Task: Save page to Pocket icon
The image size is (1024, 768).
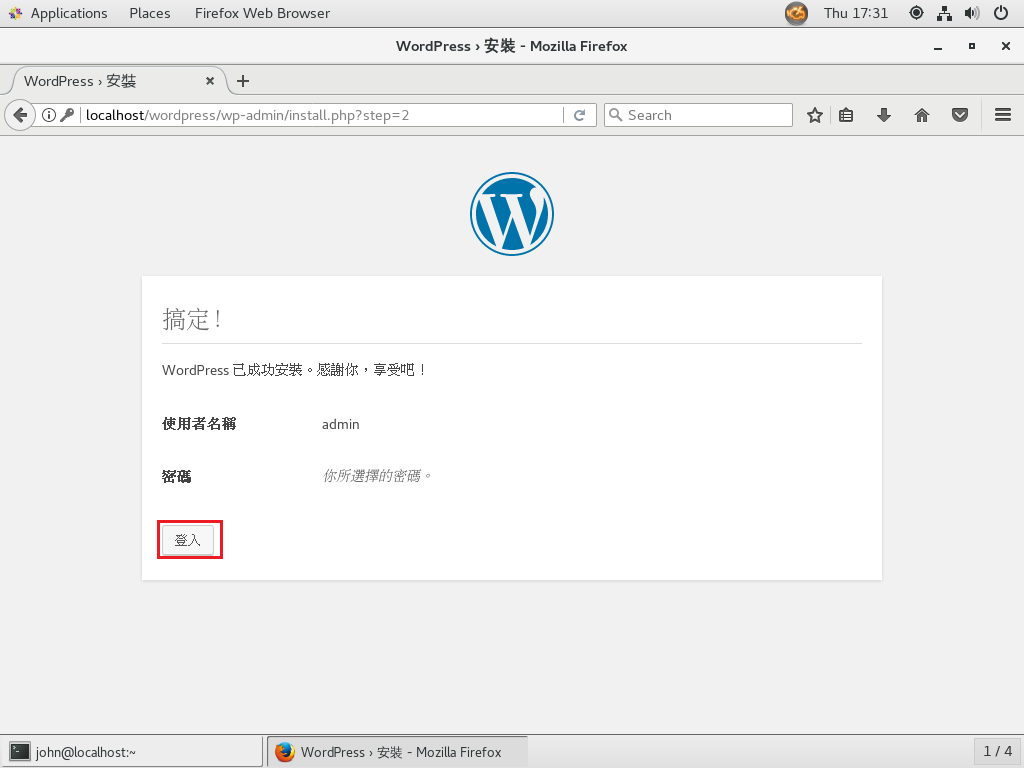Action: (x=959, y=116)
